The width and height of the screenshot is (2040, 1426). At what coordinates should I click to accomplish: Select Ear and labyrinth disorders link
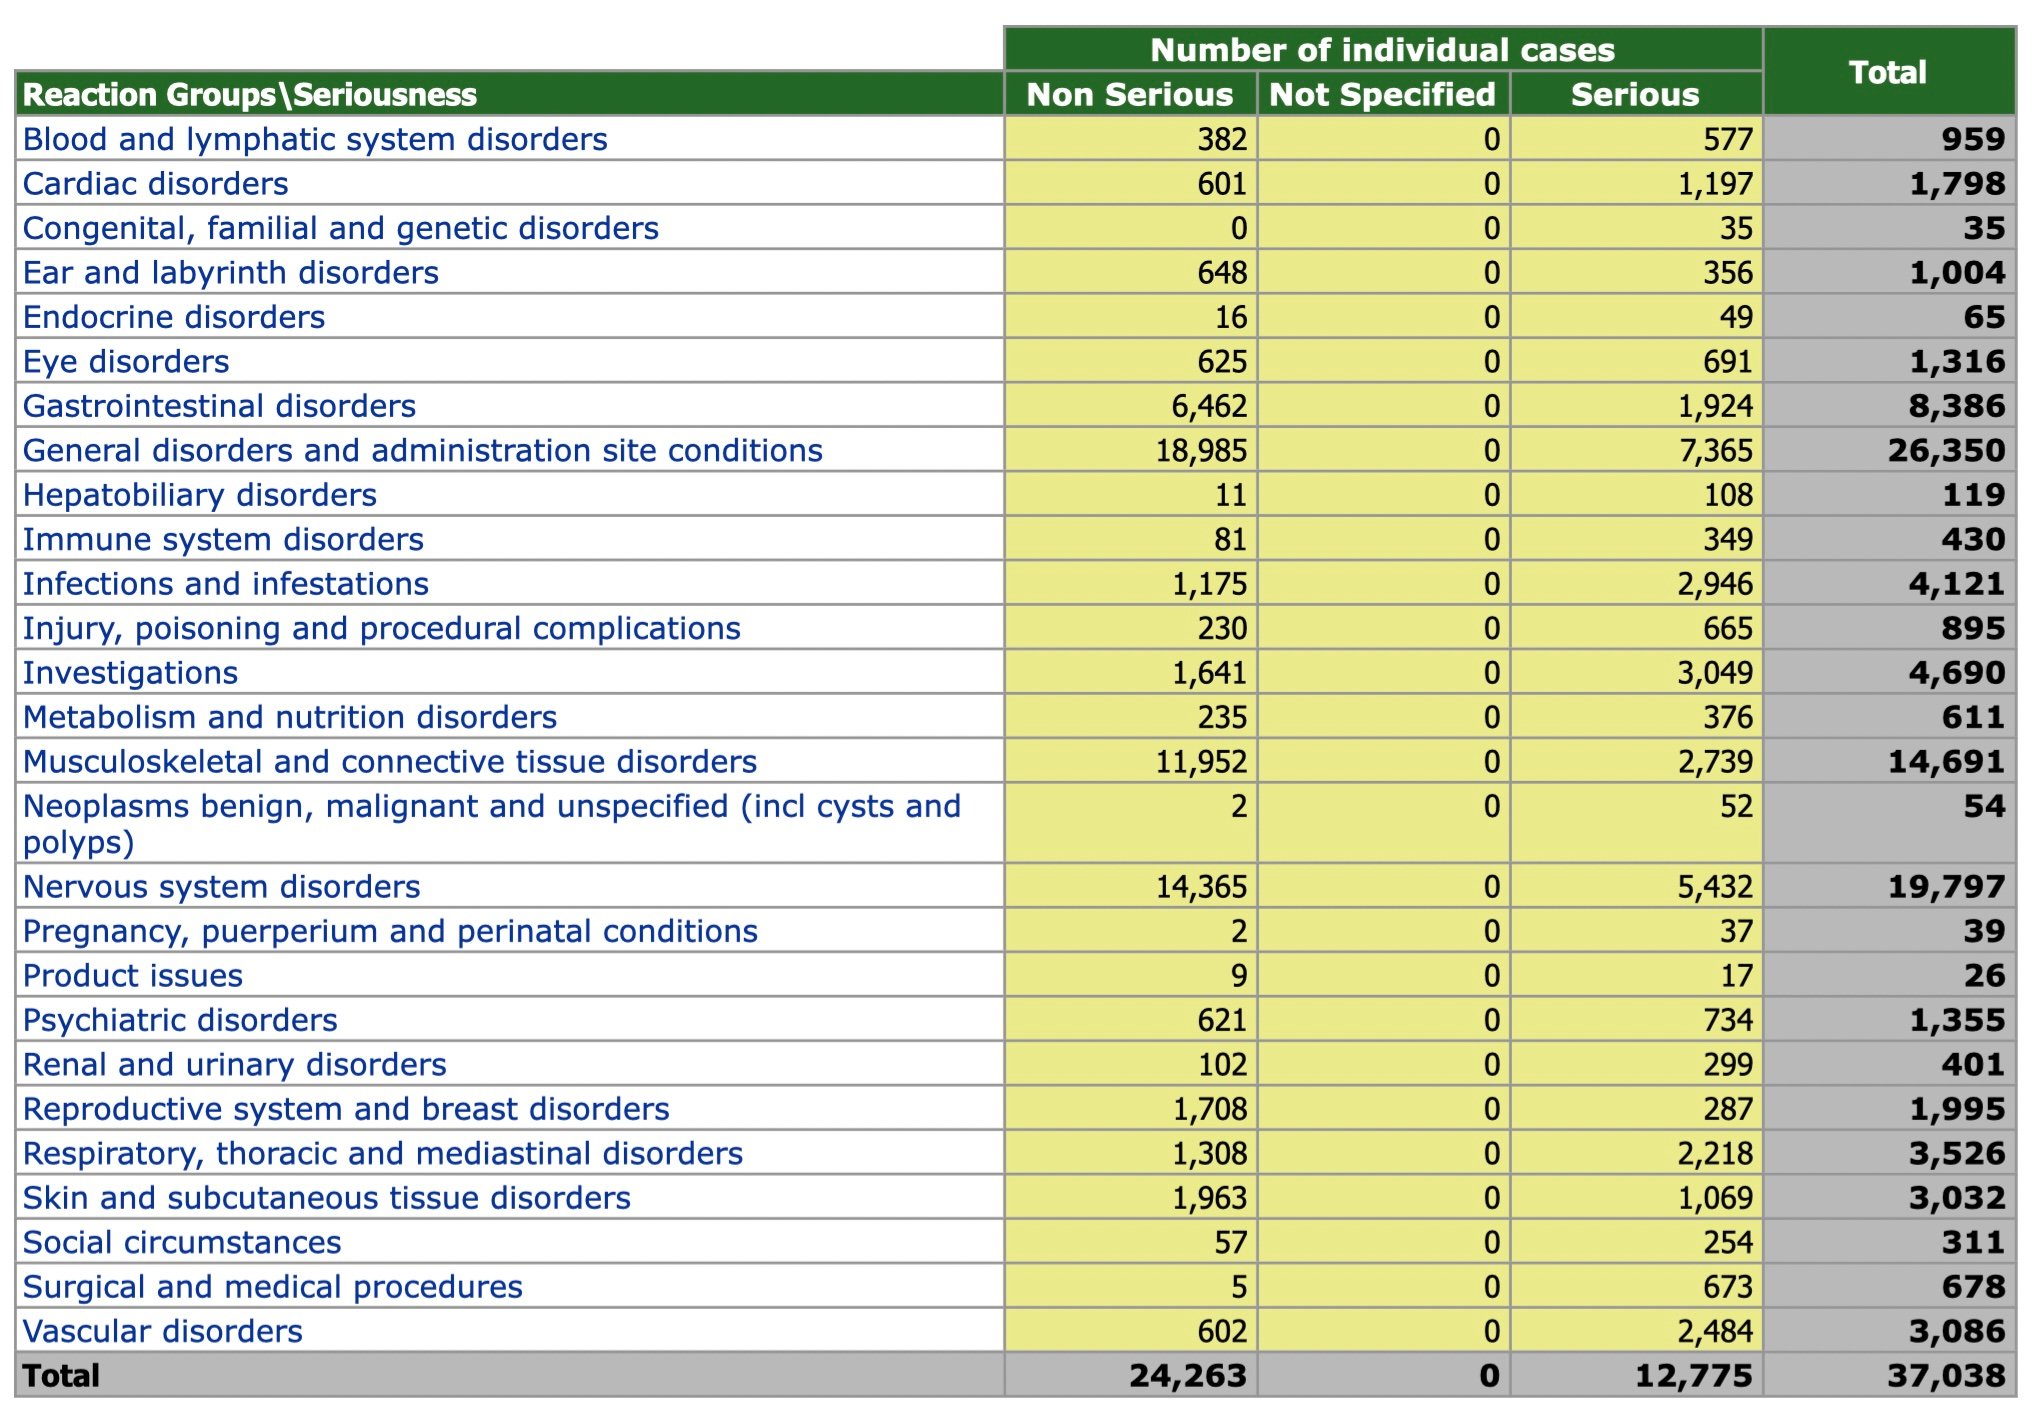pos(230,273)
